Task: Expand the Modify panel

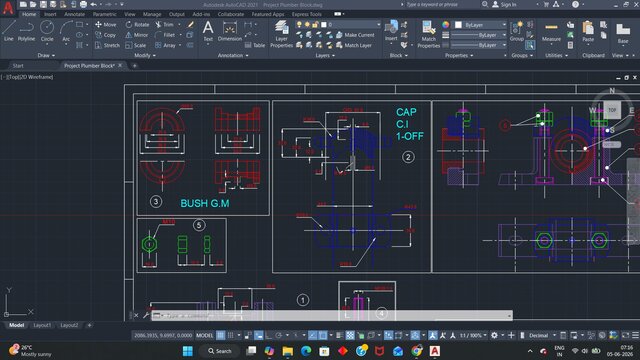Action: coord(145,55)
